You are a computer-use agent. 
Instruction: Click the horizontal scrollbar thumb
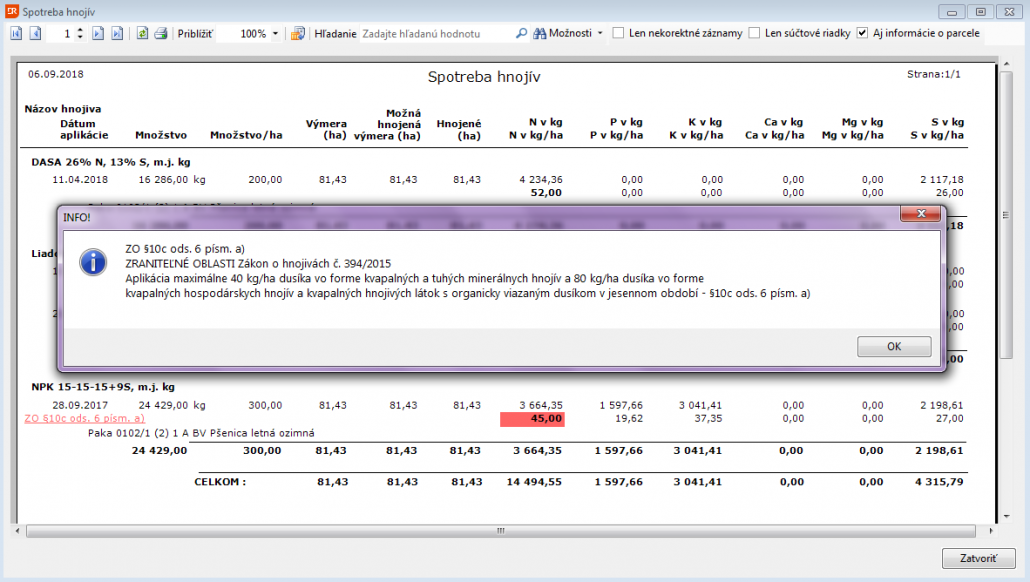click(x=501, y=531)
